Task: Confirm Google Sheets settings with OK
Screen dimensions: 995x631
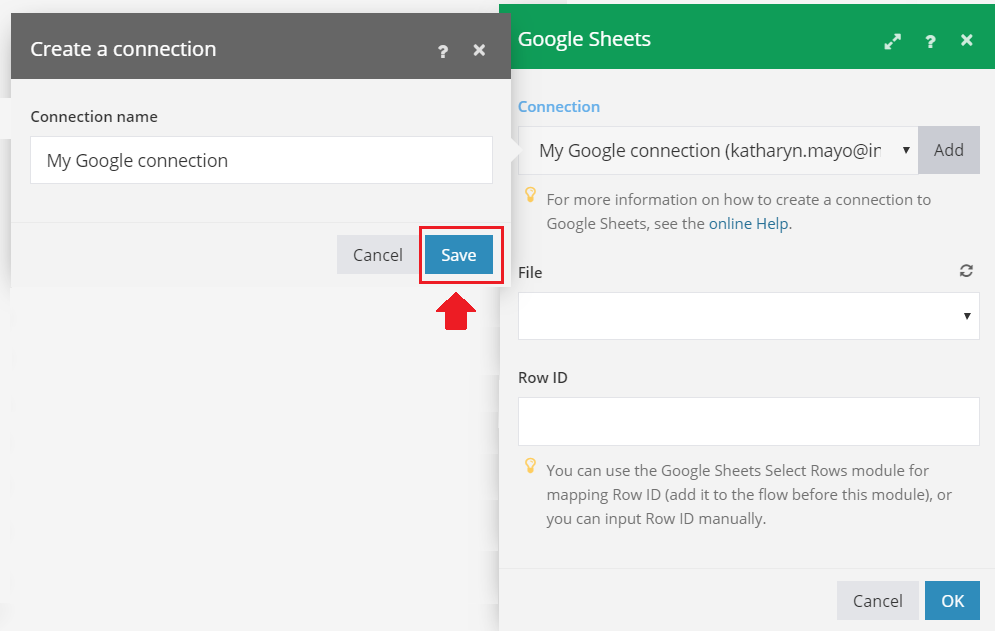Action: [952, 601]
